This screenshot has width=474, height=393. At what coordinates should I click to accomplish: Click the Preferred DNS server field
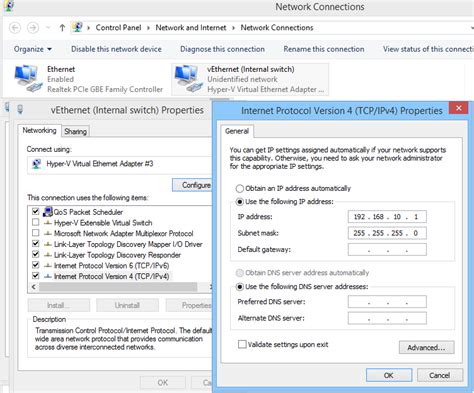coord(387,302)
